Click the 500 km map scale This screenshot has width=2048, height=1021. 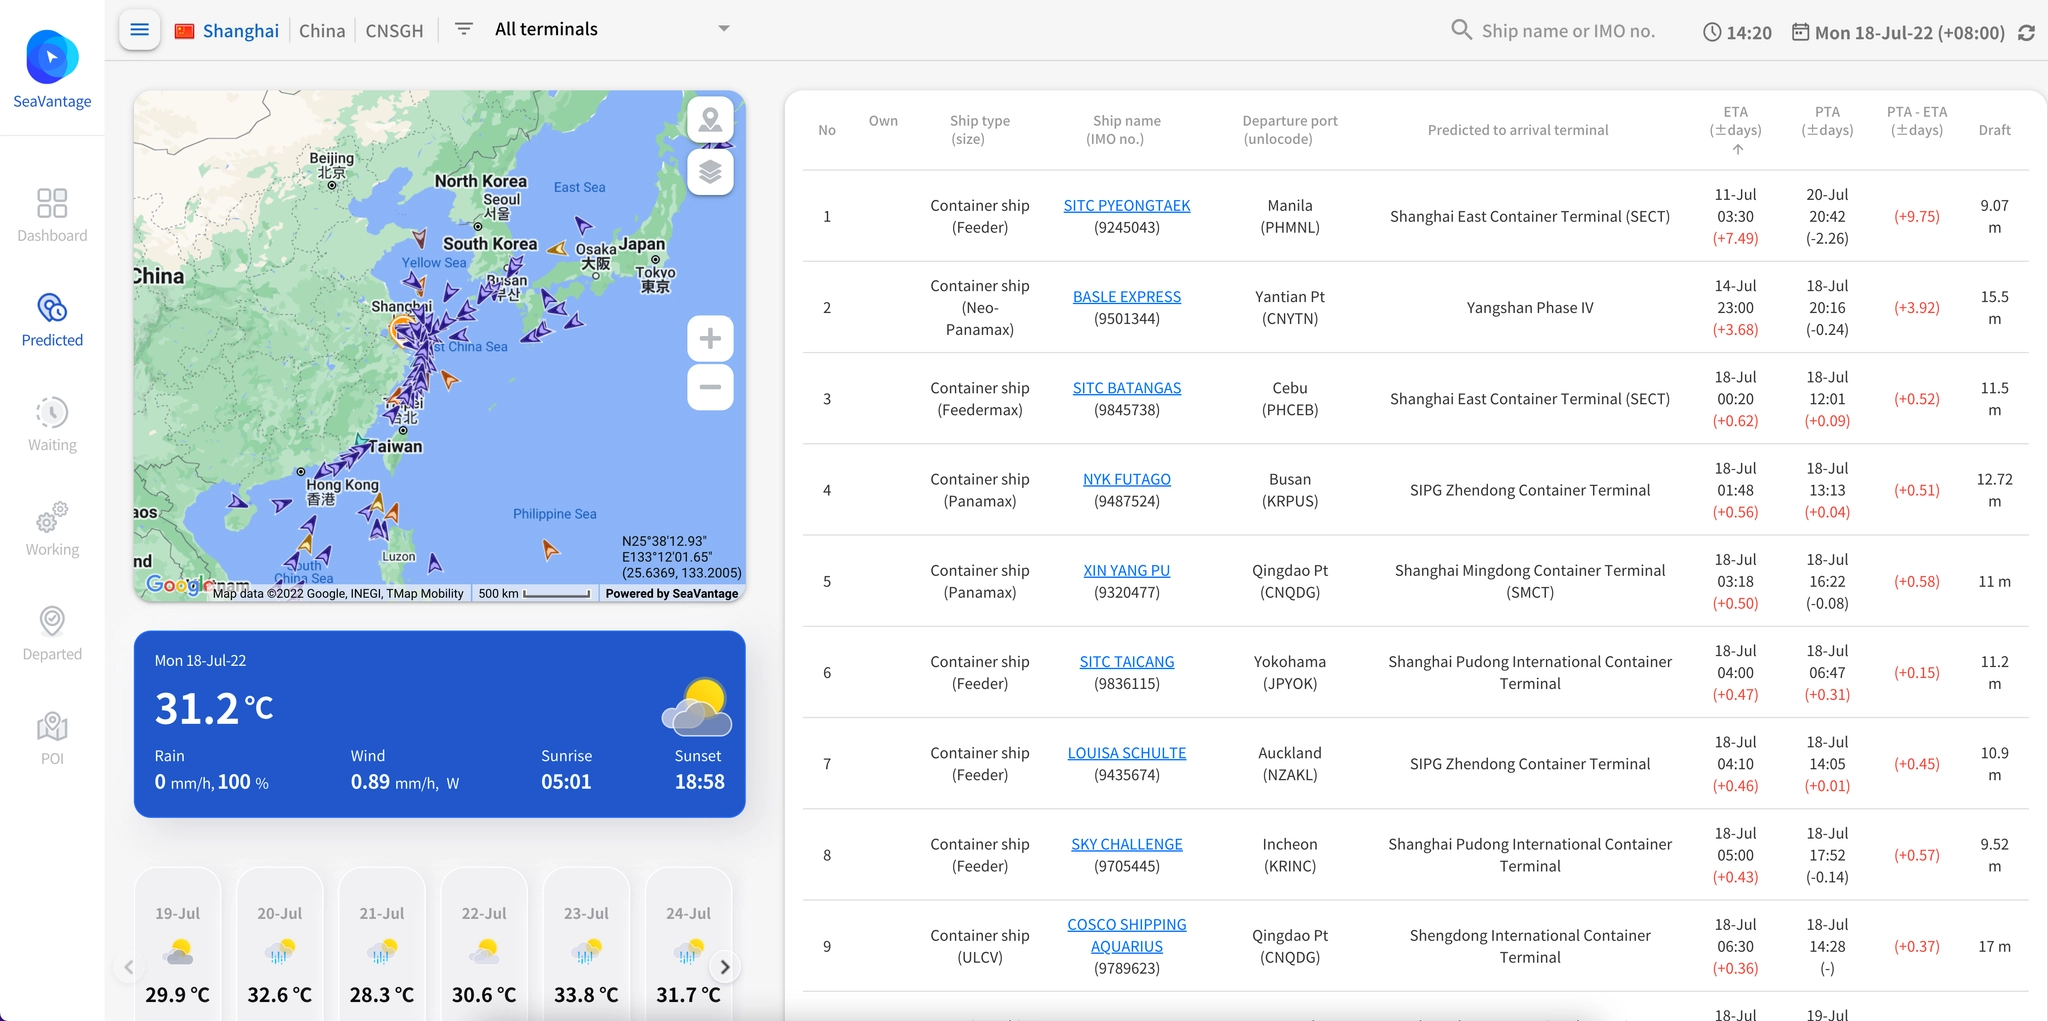(534, 593)
